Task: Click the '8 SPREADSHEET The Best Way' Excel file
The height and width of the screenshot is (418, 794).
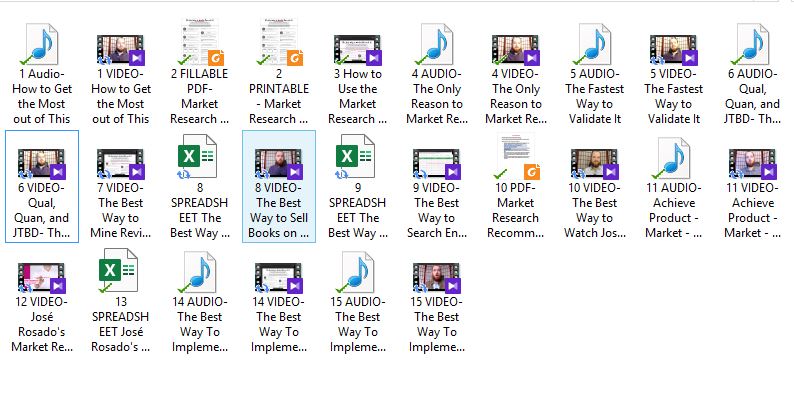Action: (200, 160)
